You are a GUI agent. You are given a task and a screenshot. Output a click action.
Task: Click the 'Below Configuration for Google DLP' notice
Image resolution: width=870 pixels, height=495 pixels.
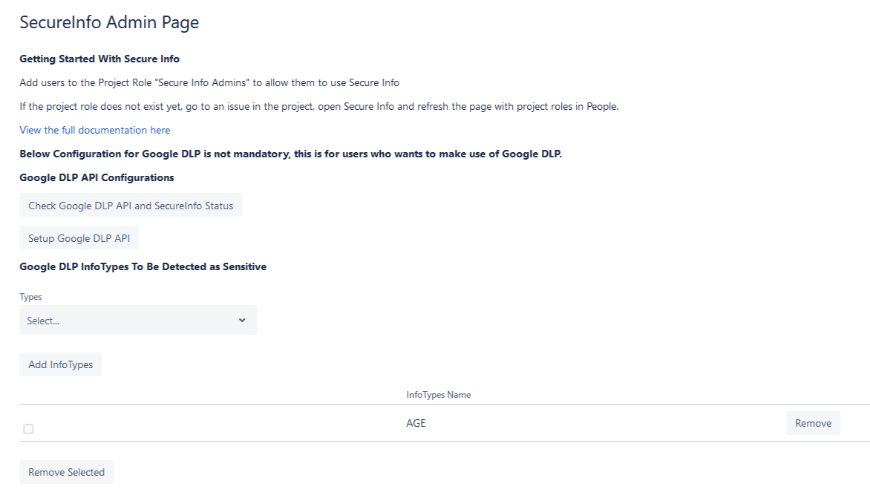[x=291, y=154]
